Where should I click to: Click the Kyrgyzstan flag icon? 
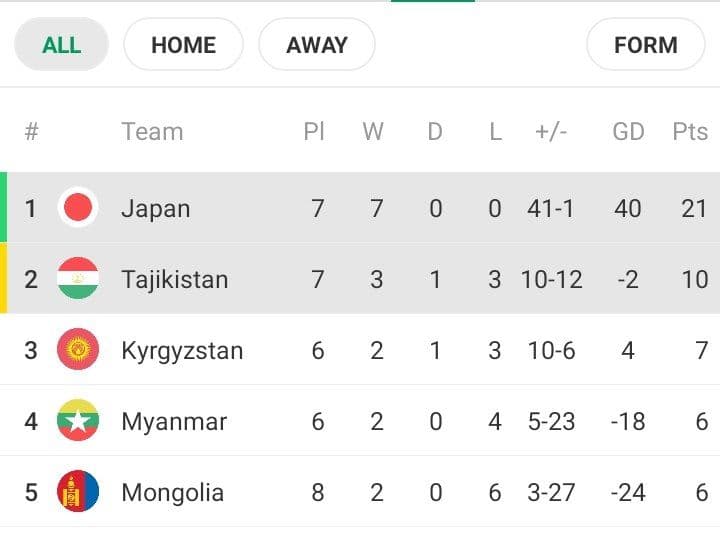(78, 349)
